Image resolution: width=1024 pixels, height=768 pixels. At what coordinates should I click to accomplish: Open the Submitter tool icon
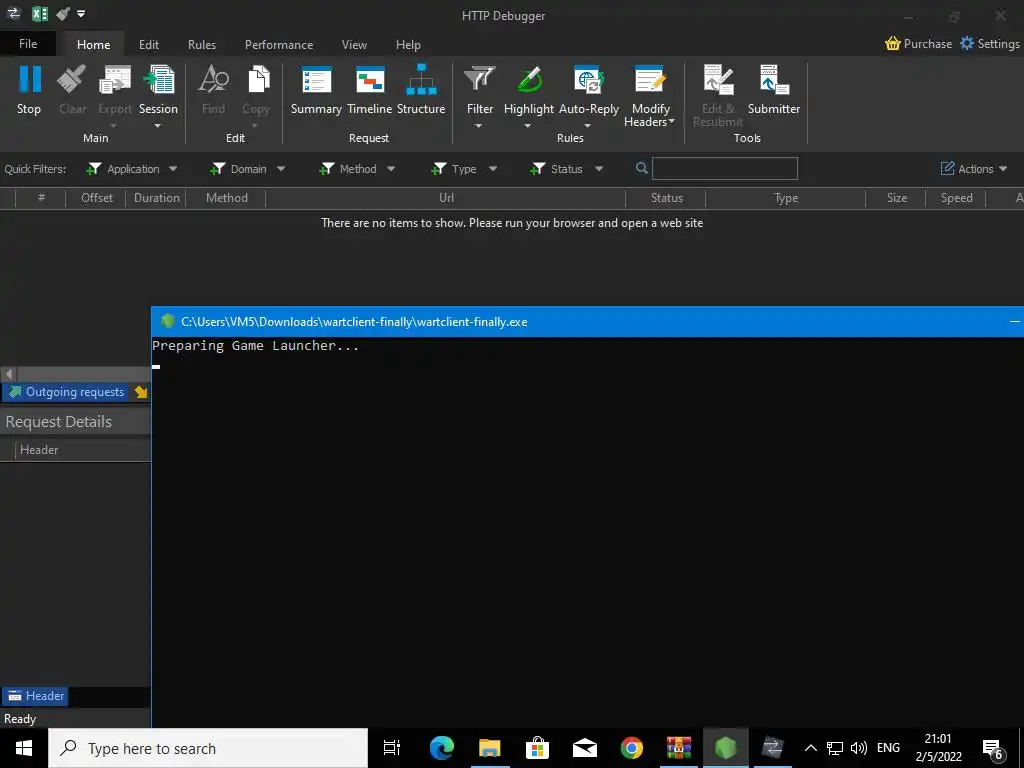click(774, 80)
